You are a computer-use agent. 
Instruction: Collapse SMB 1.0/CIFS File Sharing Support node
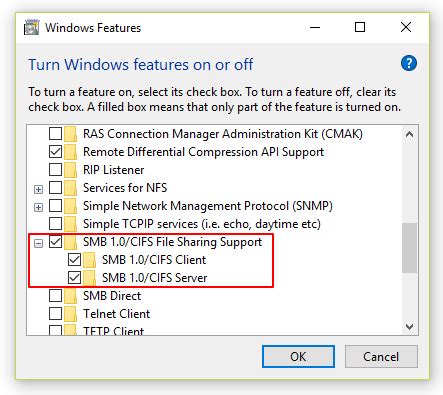click(38, 243)
